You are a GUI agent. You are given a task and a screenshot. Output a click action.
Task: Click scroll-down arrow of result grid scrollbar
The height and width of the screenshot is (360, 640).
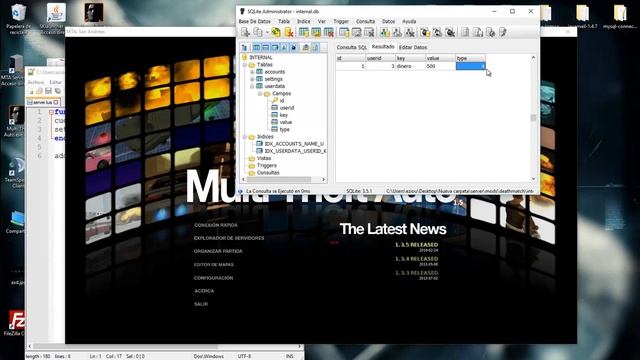[533, 179]
